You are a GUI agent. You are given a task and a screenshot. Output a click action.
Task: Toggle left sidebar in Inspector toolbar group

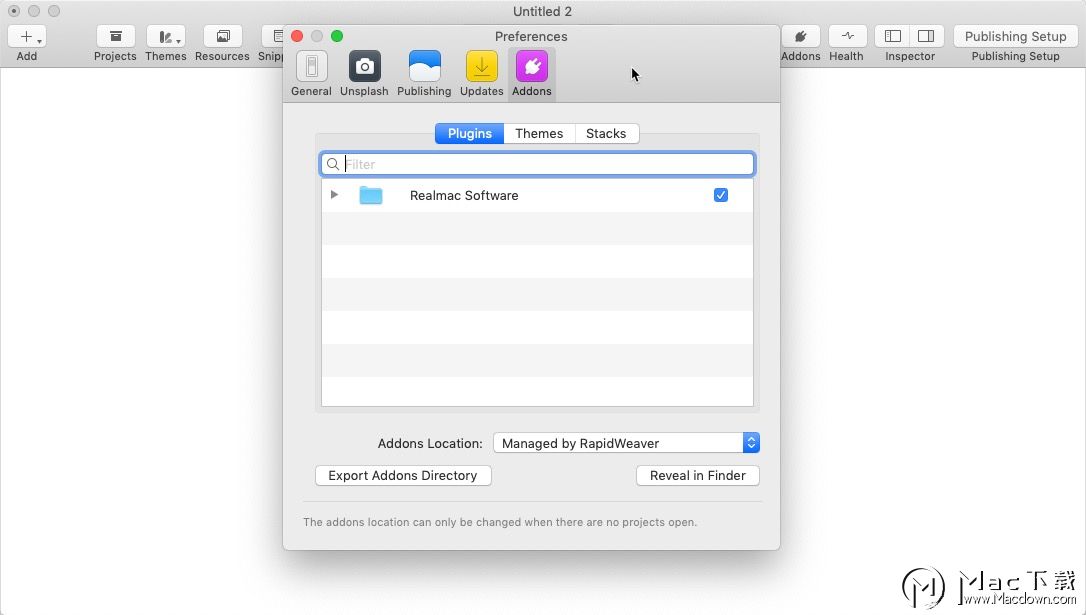pos(893,37)
